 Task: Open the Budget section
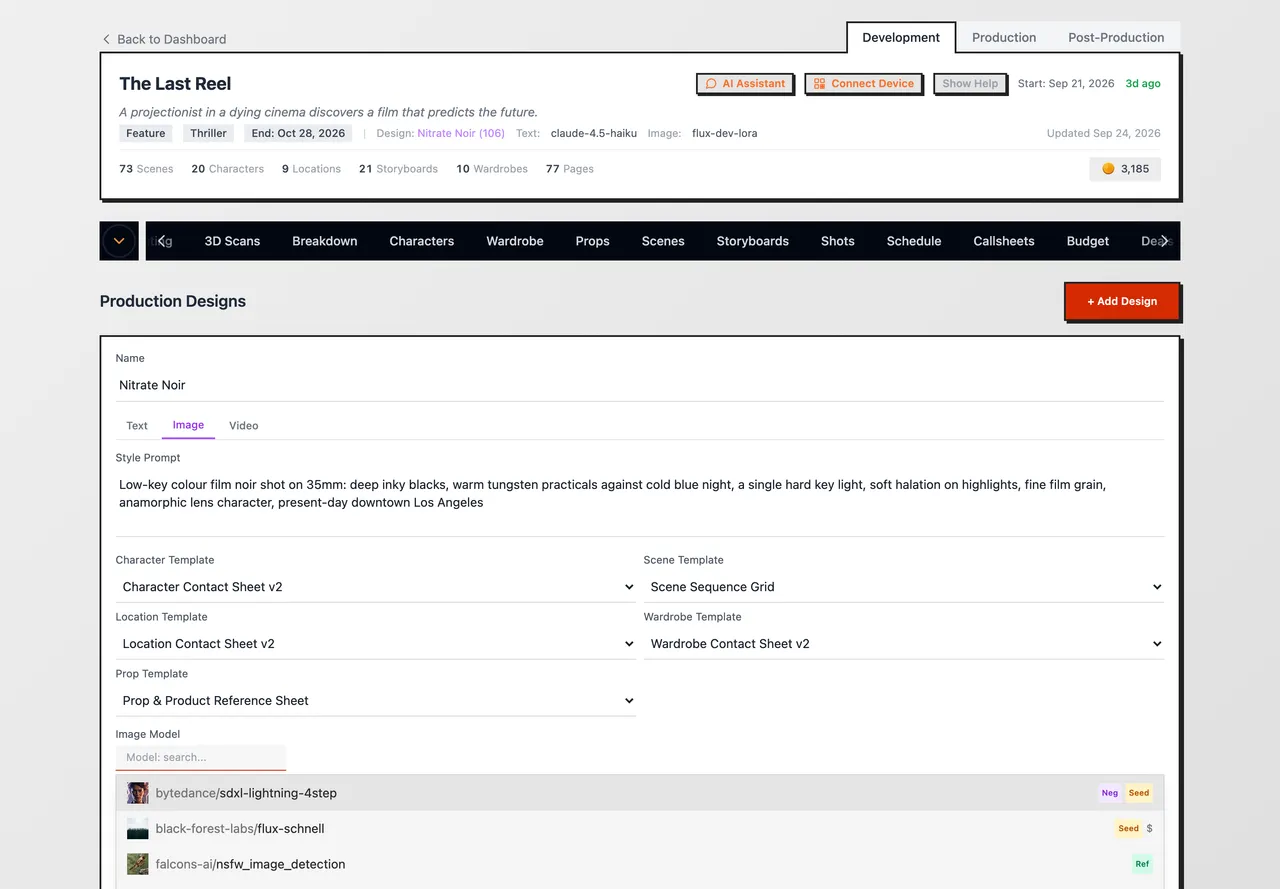pos(1088,241)
